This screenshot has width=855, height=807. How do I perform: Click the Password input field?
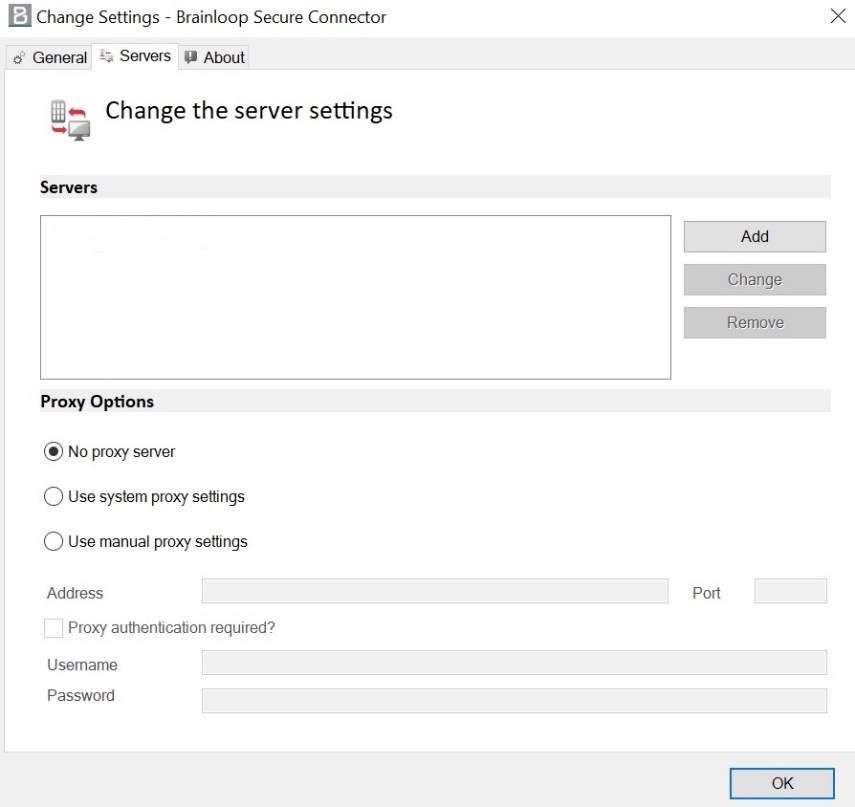[x=514, y=701]
